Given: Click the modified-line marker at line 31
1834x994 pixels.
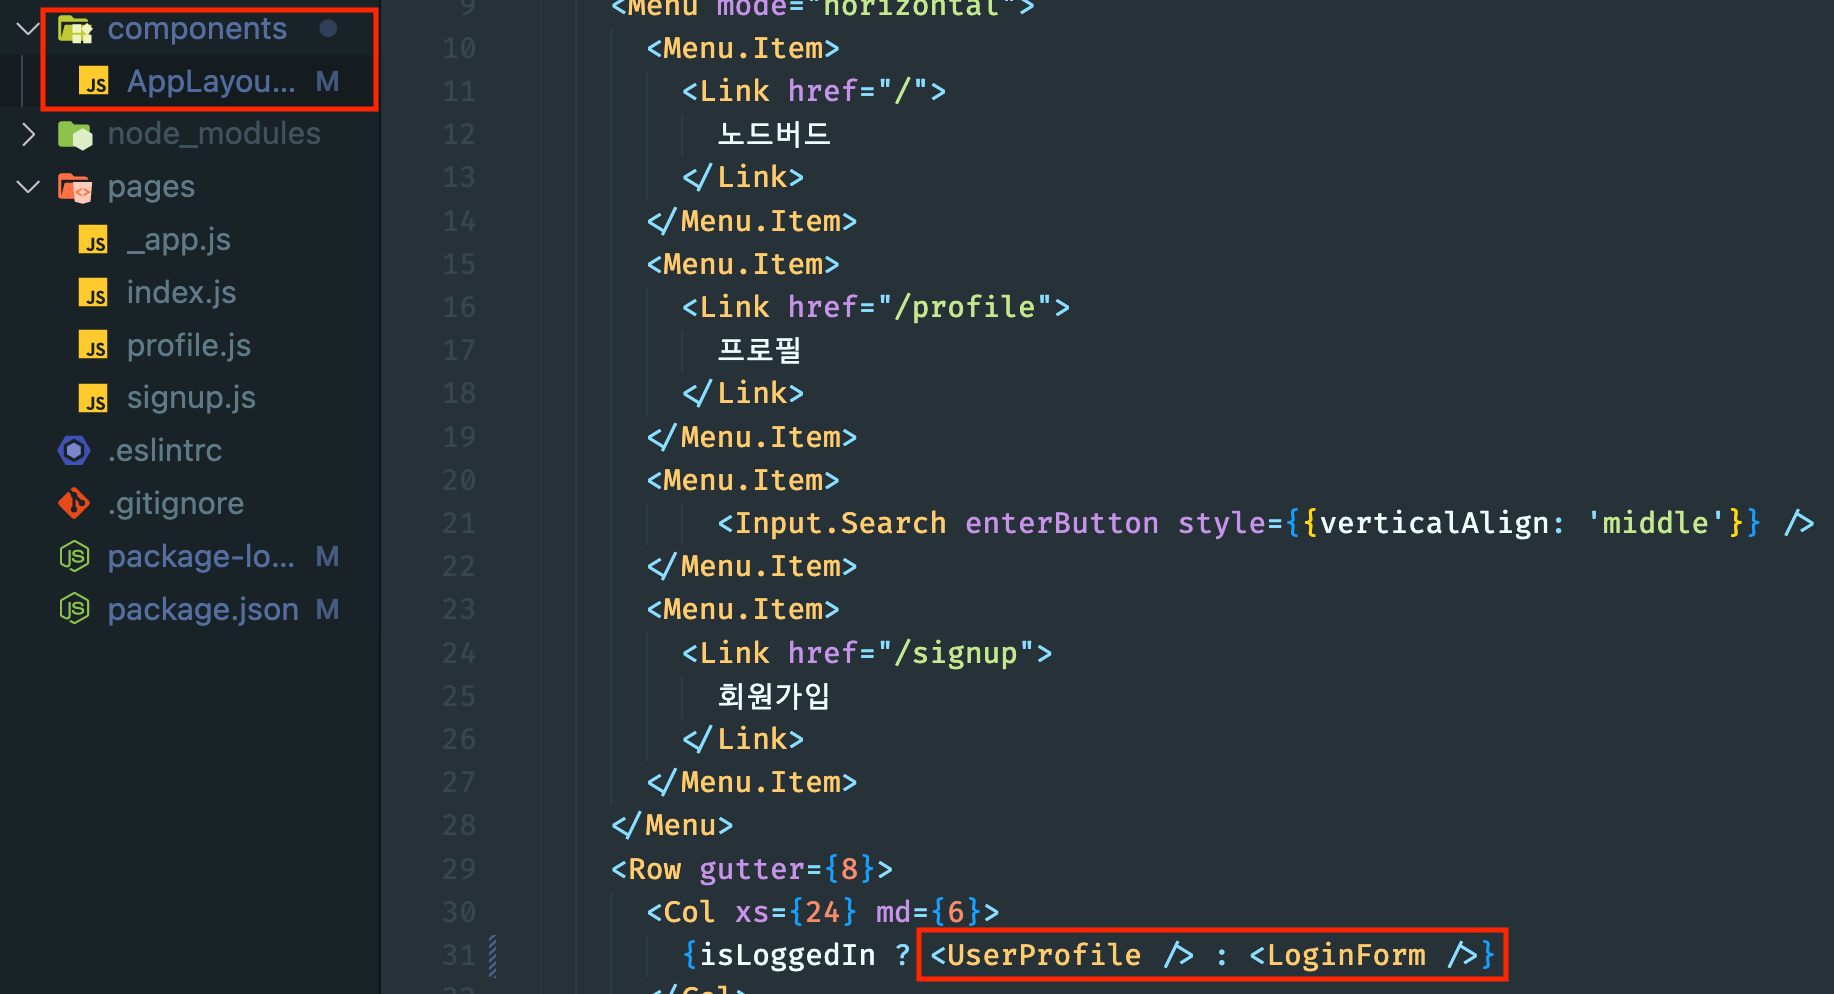Looking at the screenshot, I should pos(492,956).
